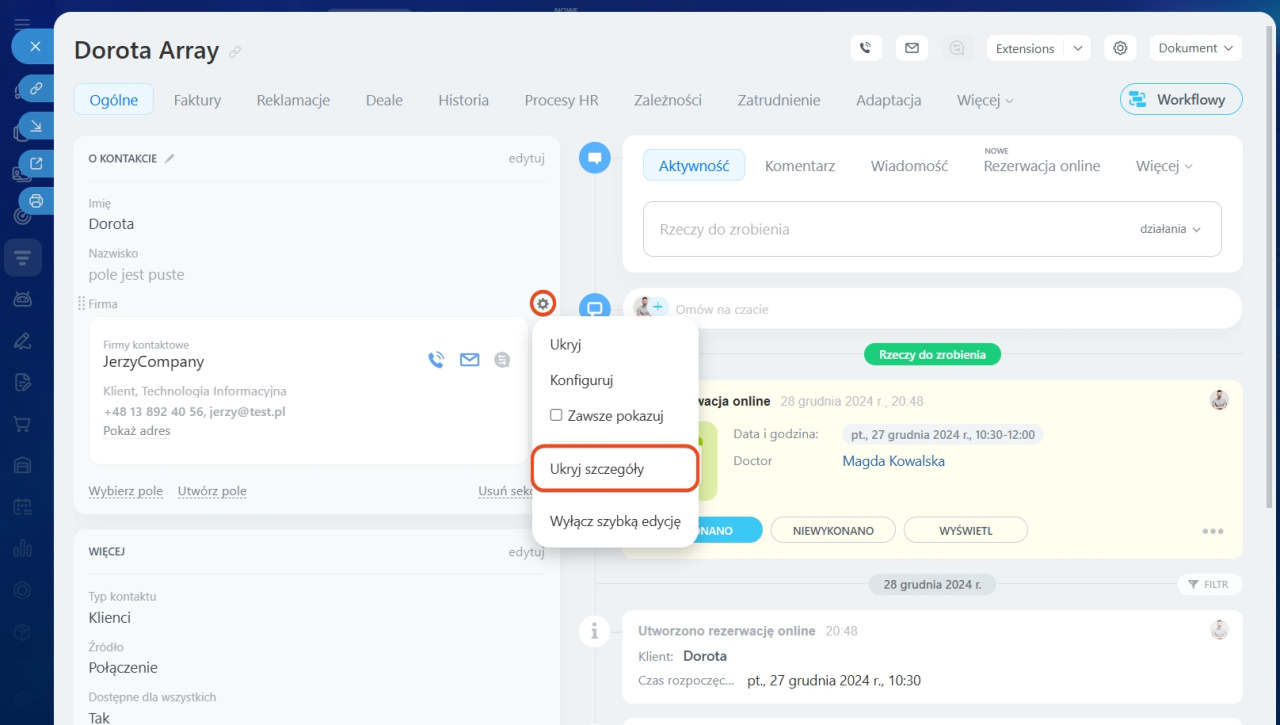Open the Extensions dropdown arrow

click(x=1077, y=48)
